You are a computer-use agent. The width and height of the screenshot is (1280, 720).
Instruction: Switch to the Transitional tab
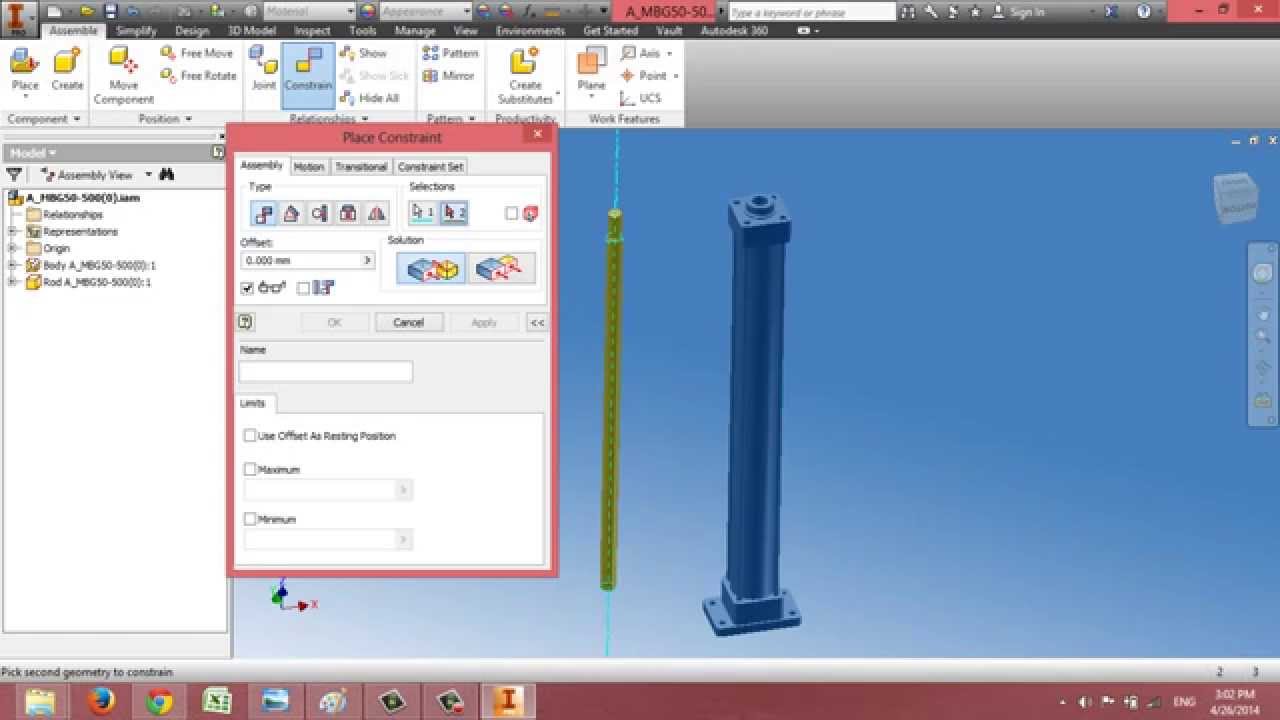[360, 167]
